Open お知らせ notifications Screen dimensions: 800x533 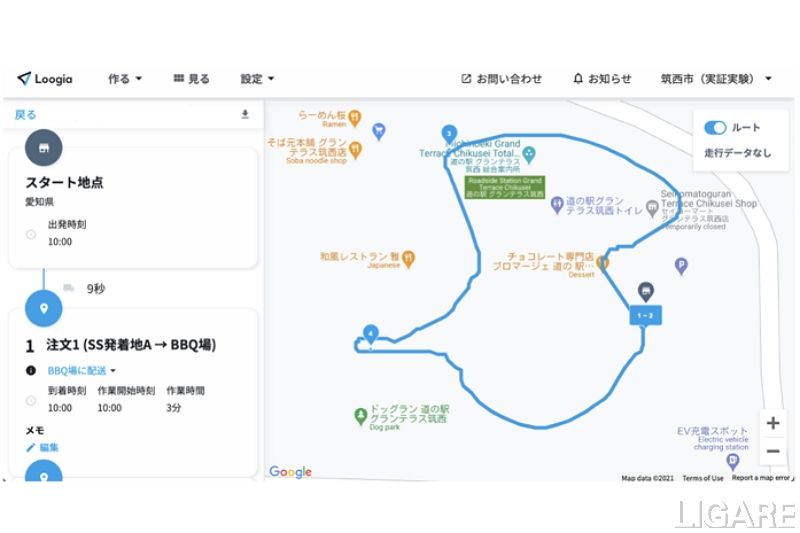(x=602, y=79)
